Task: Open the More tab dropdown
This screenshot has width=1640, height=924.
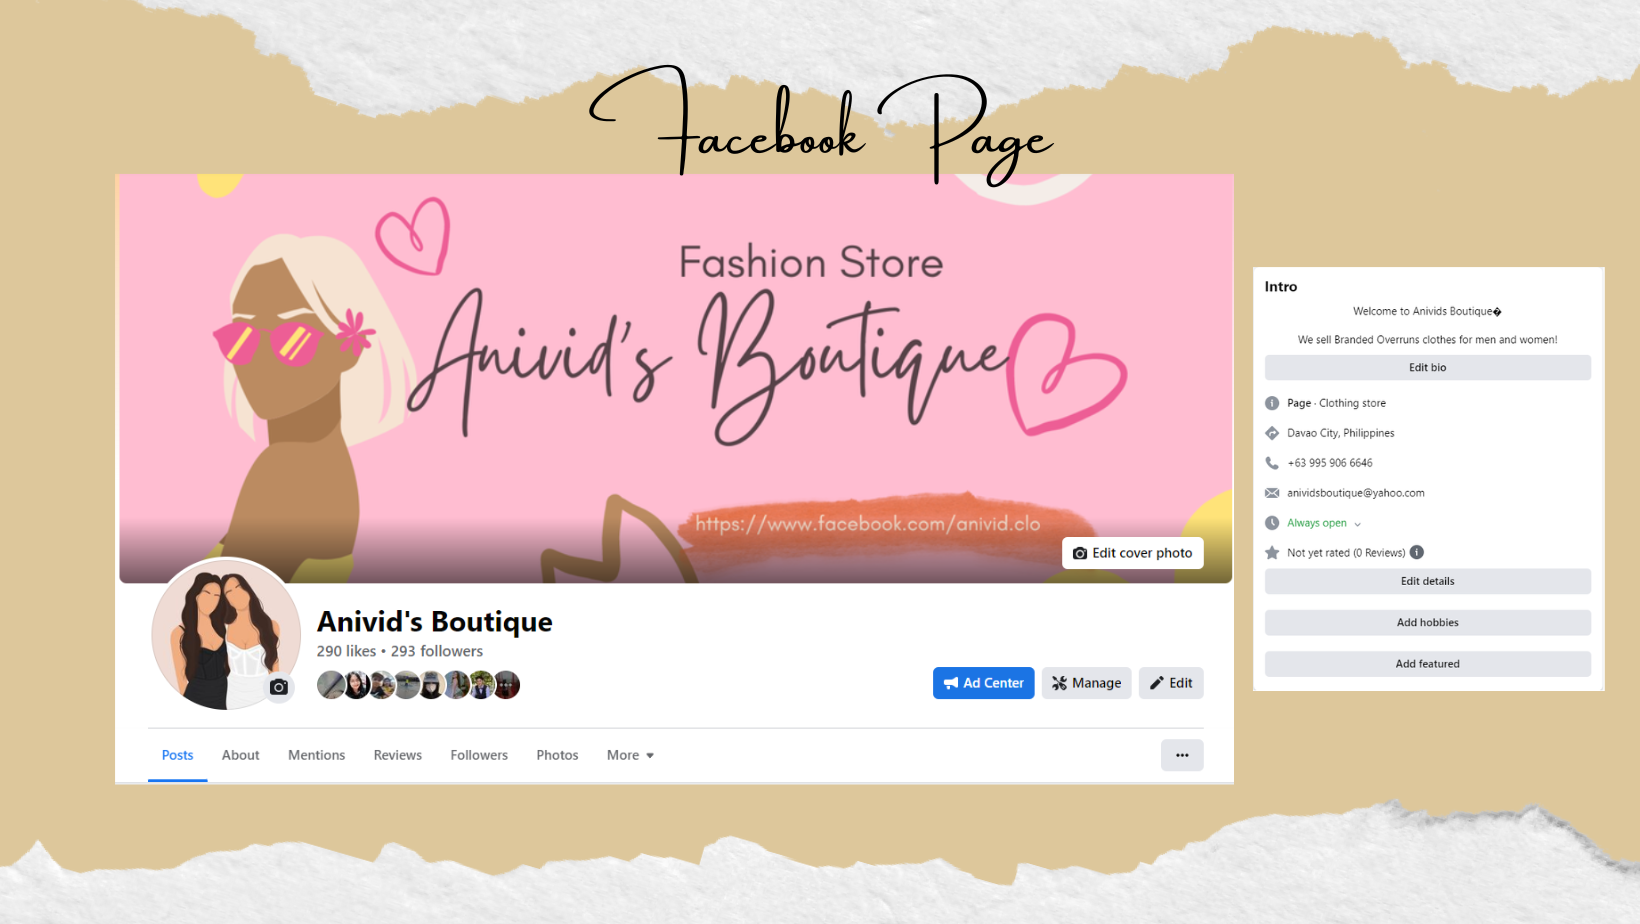Action: coord(630,755)
